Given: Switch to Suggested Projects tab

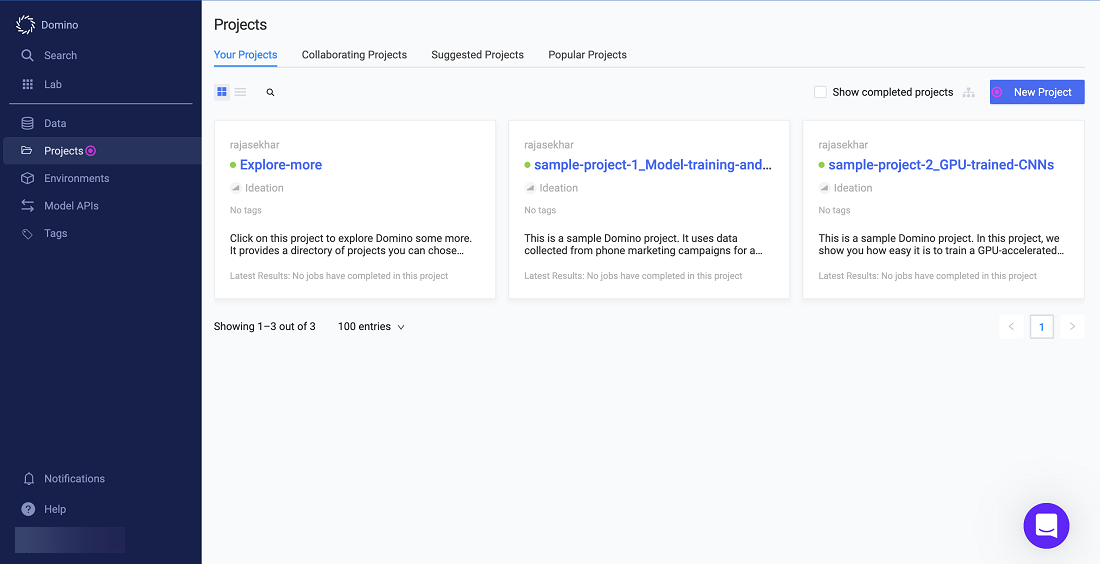Looking at the screenshot, I should 478,55.
